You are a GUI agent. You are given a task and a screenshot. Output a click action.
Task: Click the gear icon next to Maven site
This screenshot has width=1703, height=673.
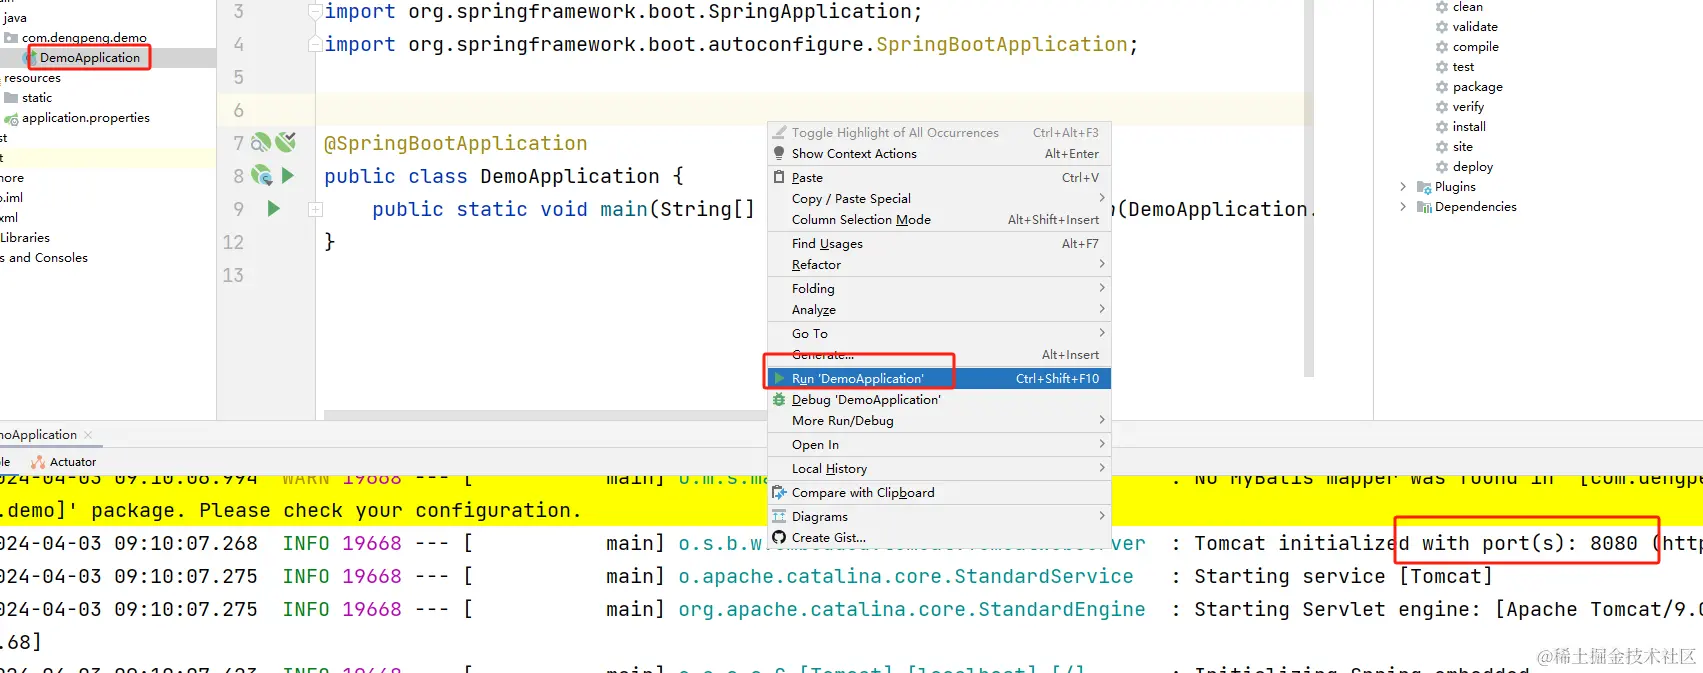point(1442,147)
